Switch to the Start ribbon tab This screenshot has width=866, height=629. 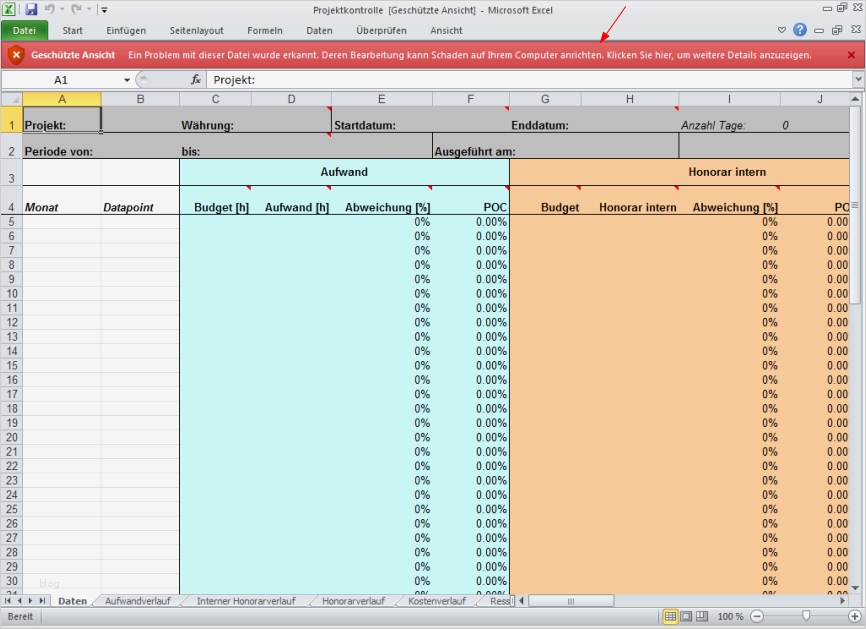tap(72, 30)
